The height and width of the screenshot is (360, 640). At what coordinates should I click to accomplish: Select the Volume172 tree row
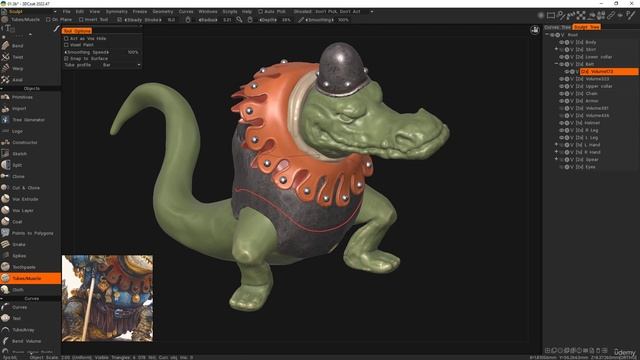[x=609, y=71]
